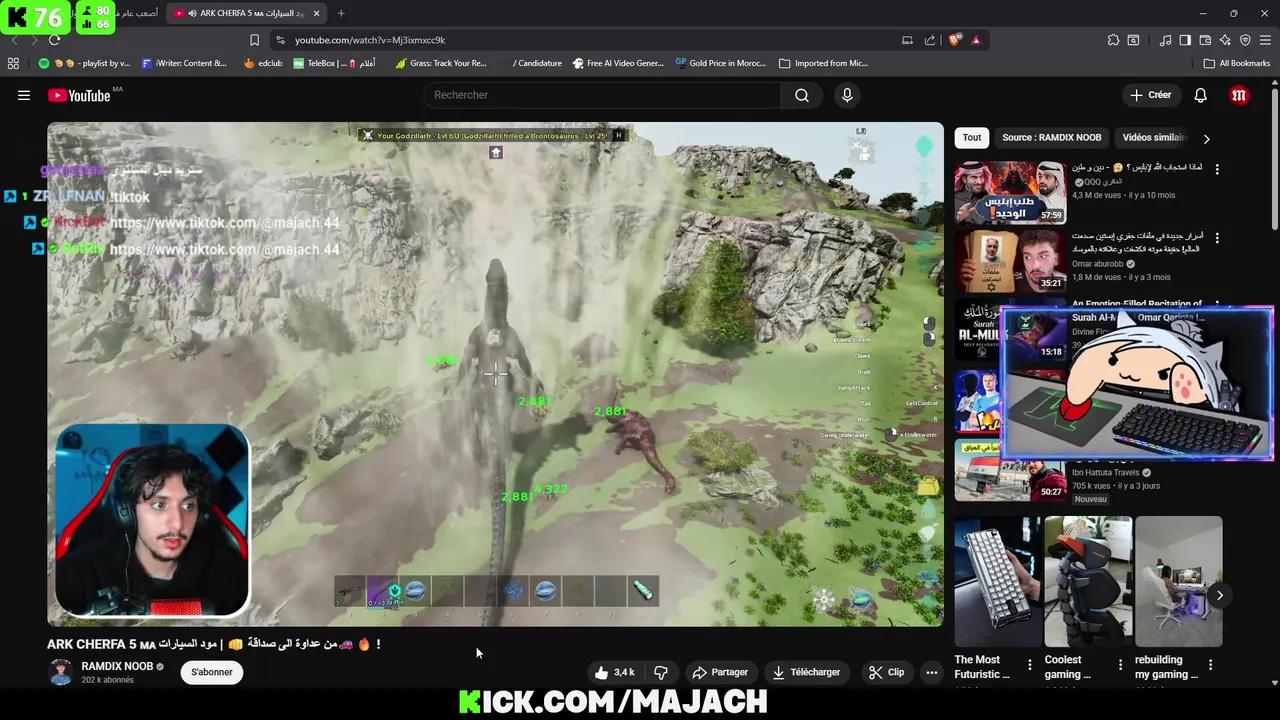Open the RAMDIX NOOB channel name link
1280x720 pixels.
tap(117, 666)
